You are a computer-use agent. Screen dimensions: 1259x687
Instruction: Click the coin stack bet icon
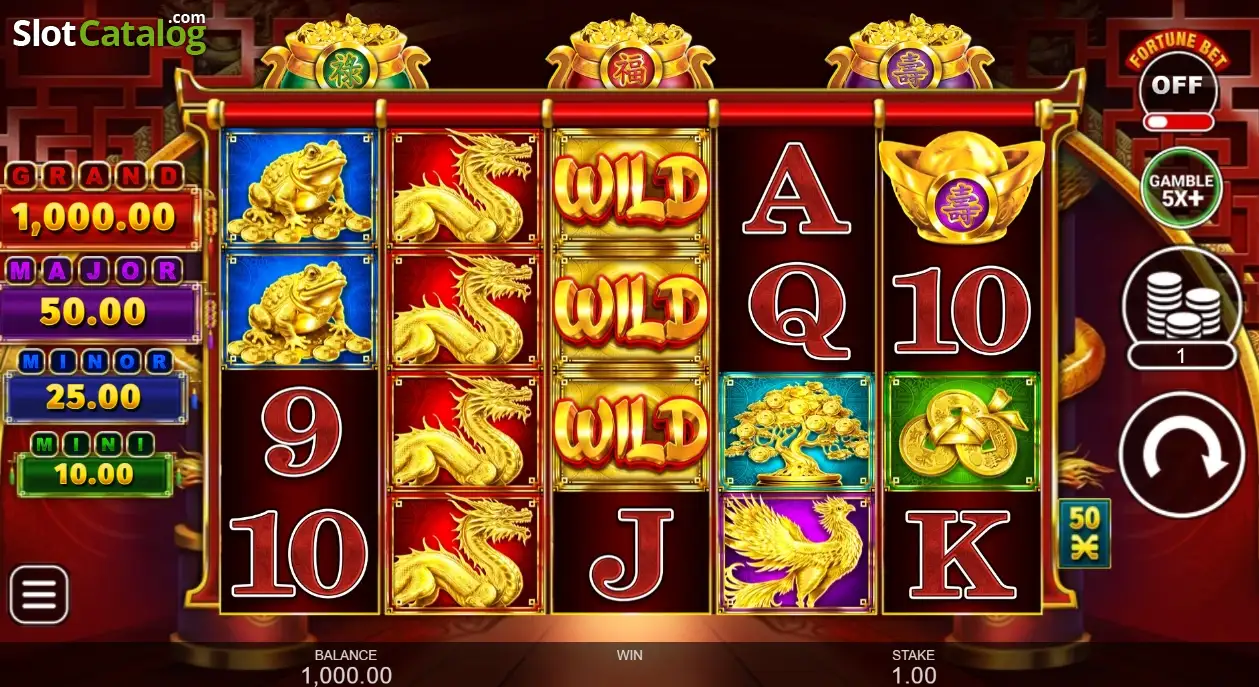1182,295
